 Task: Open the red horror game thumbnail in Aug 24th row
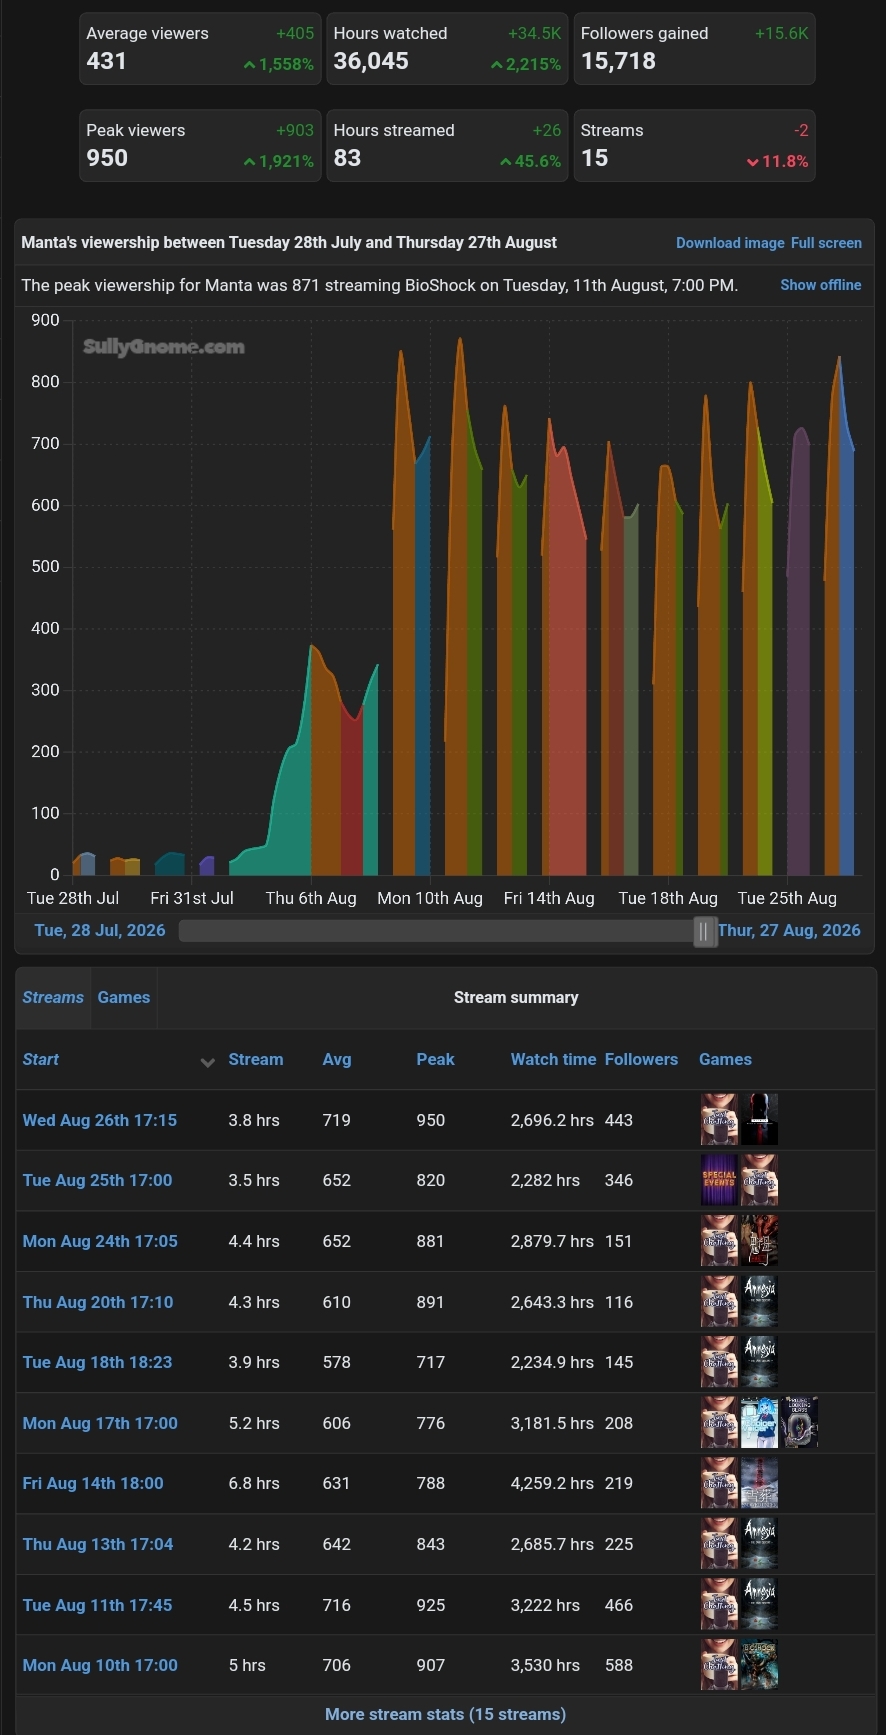759,1241
